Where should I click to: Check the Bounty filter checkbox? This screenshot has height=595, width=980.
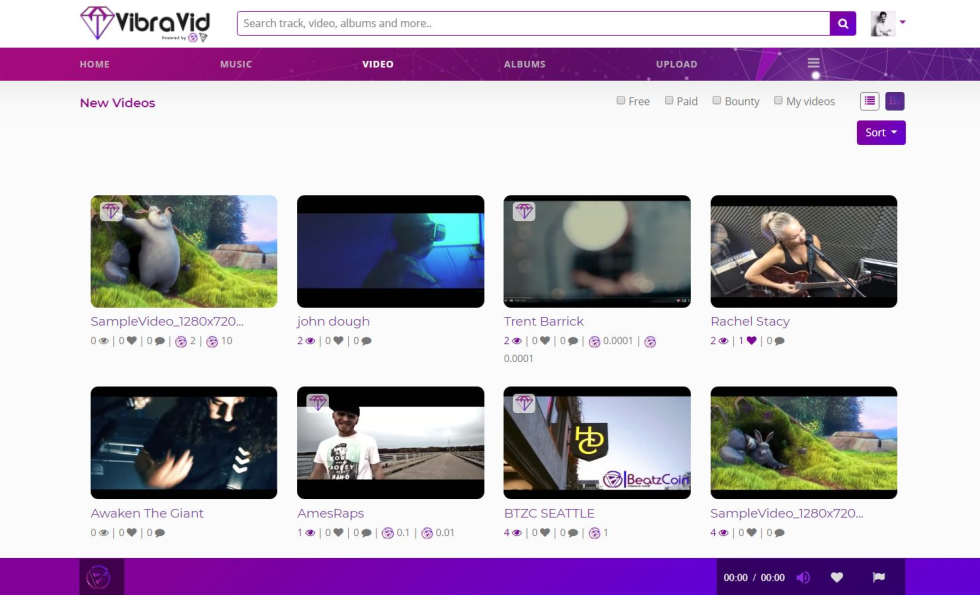(x=716, y=100)
